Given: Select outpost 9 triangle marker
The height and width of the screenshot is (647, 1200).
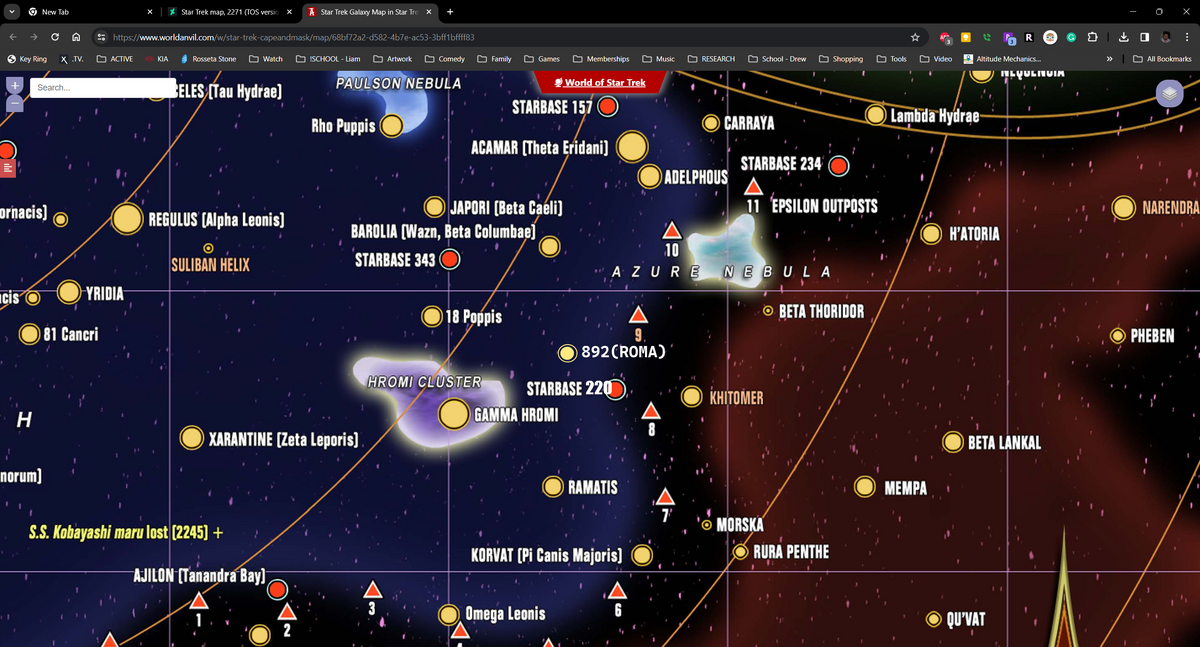Looking at the screenshot, I should 638,315.
